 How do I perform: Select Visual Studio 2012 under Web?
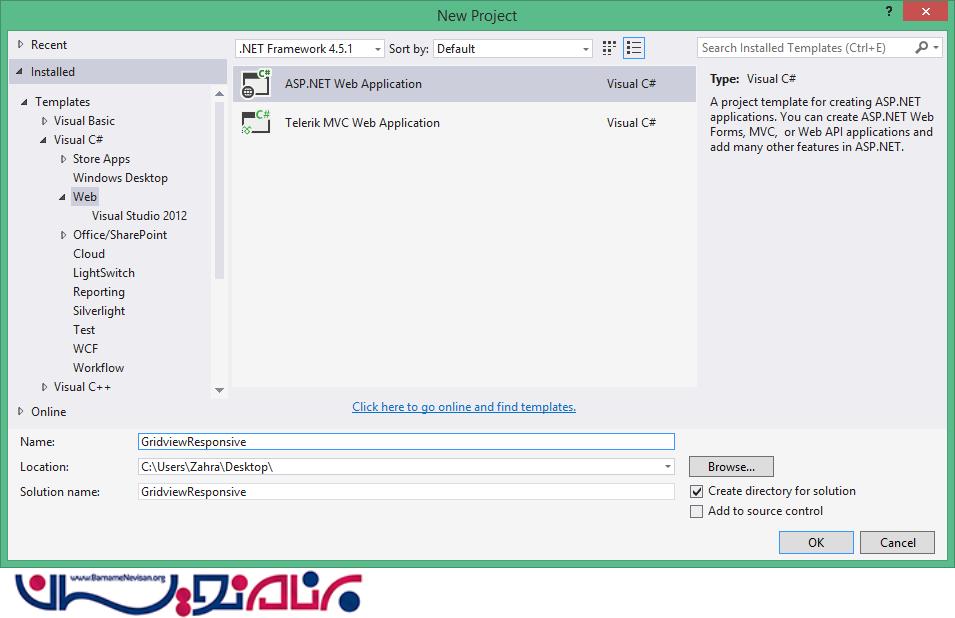(x=139, y=216)
